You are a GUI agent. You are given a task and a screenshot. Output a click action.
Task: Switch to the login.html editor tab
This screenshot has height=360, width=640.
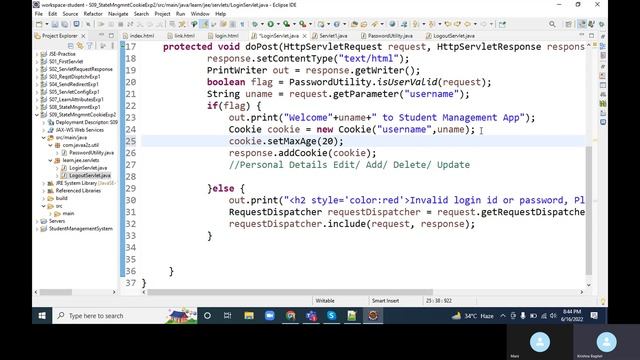point(223,36)
